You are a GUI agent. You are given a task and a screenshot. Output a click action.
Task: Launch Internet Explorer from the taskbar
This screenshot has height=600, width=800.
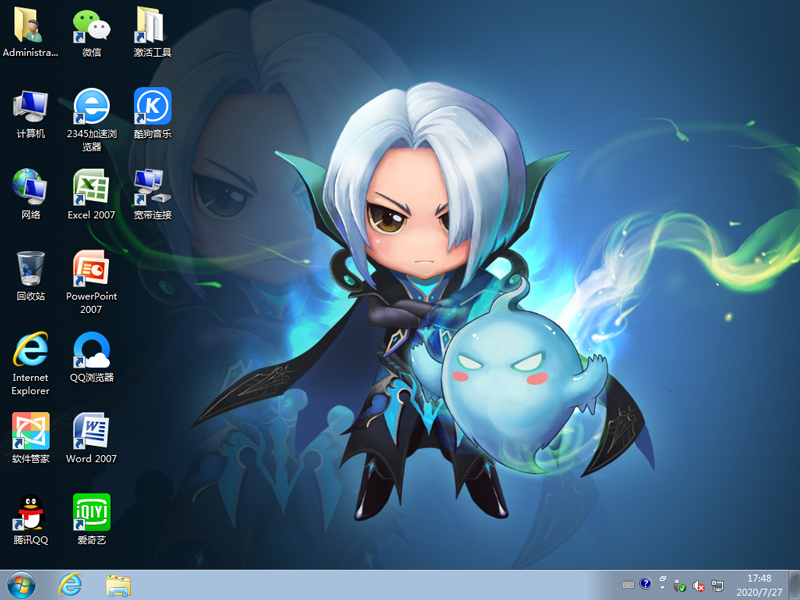70,585
